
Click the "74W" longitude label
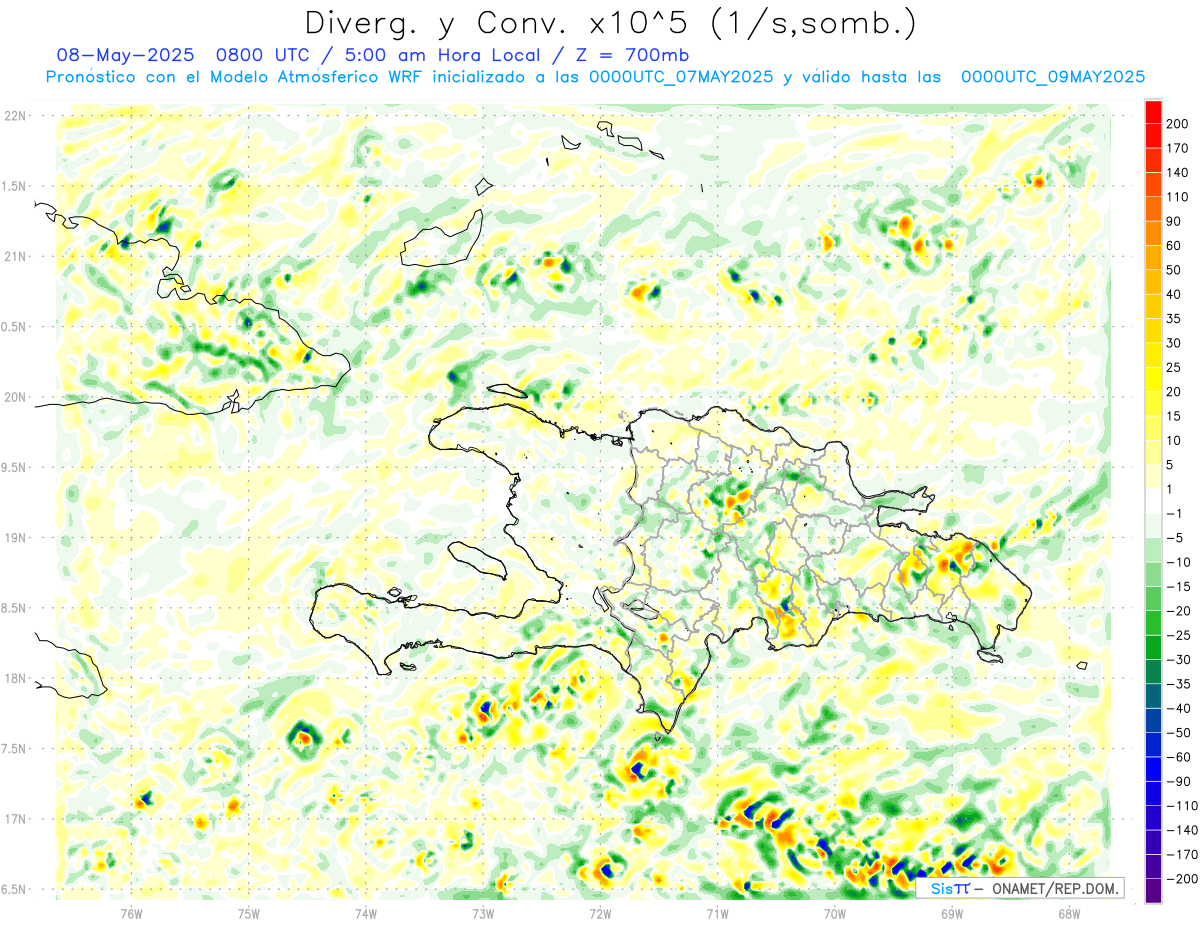coord(366,913)
